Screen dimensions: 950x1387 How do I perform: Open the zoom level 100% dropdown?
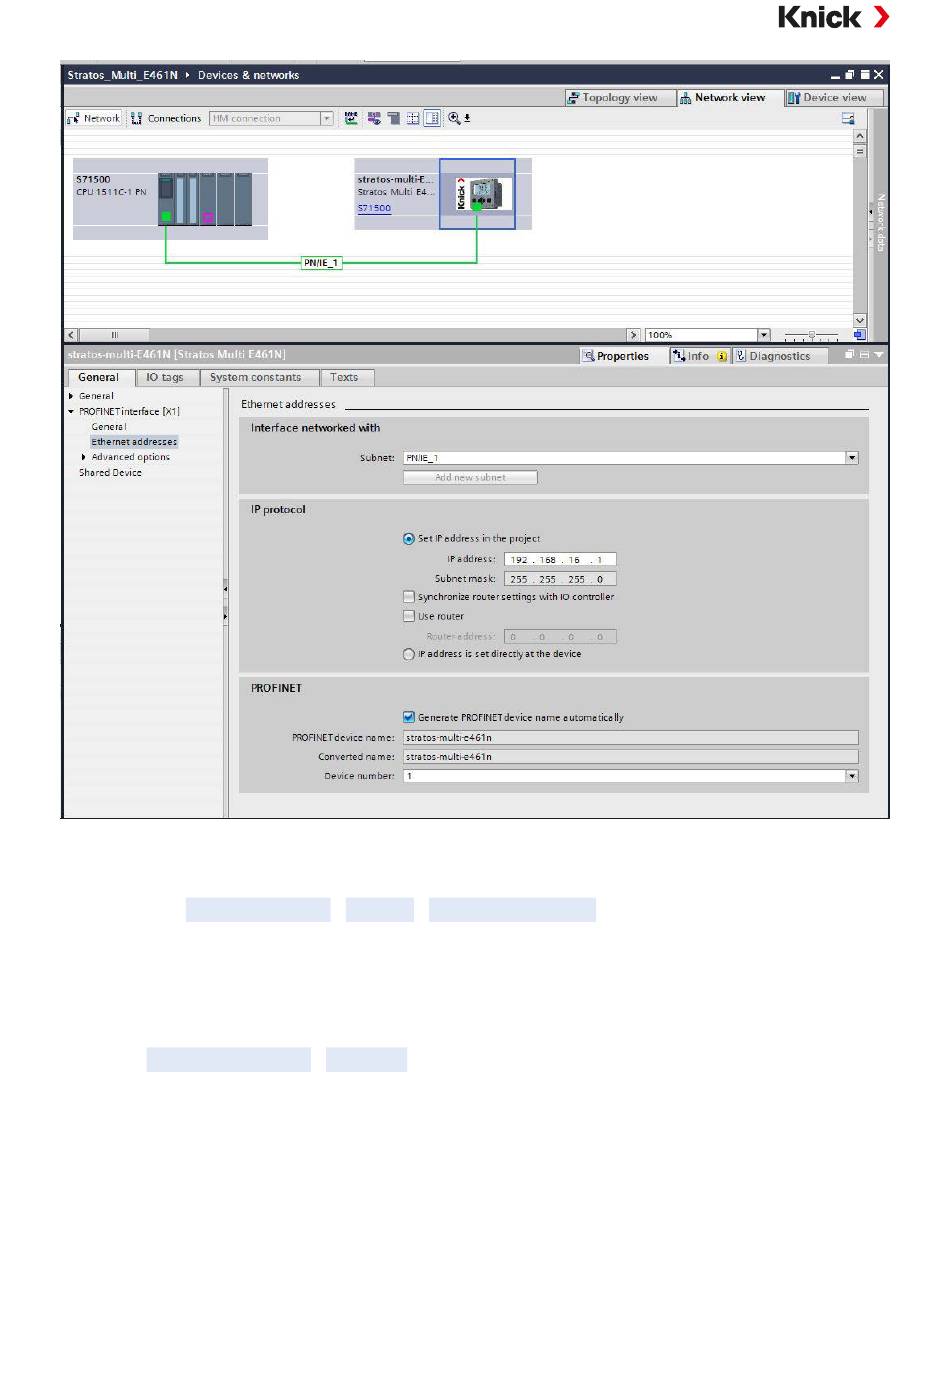[x=764, y=335]
